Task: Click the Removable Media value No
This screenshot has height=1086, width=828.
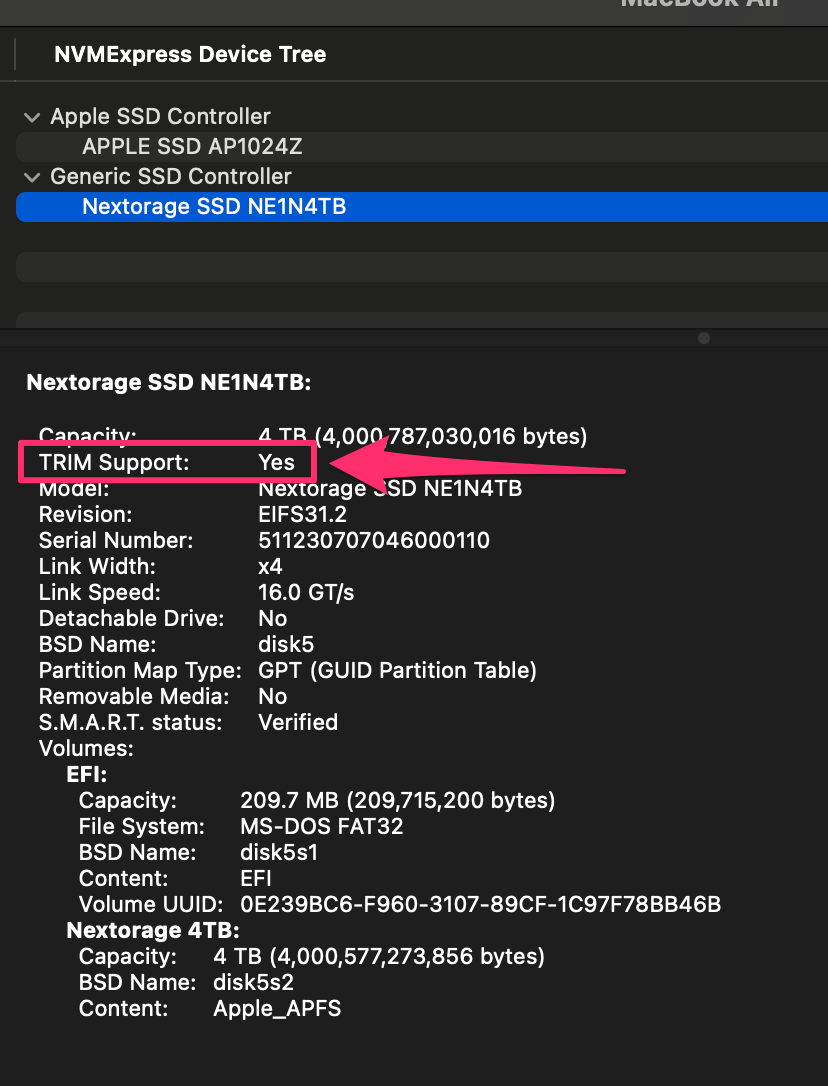Action: tap(272, 696)
